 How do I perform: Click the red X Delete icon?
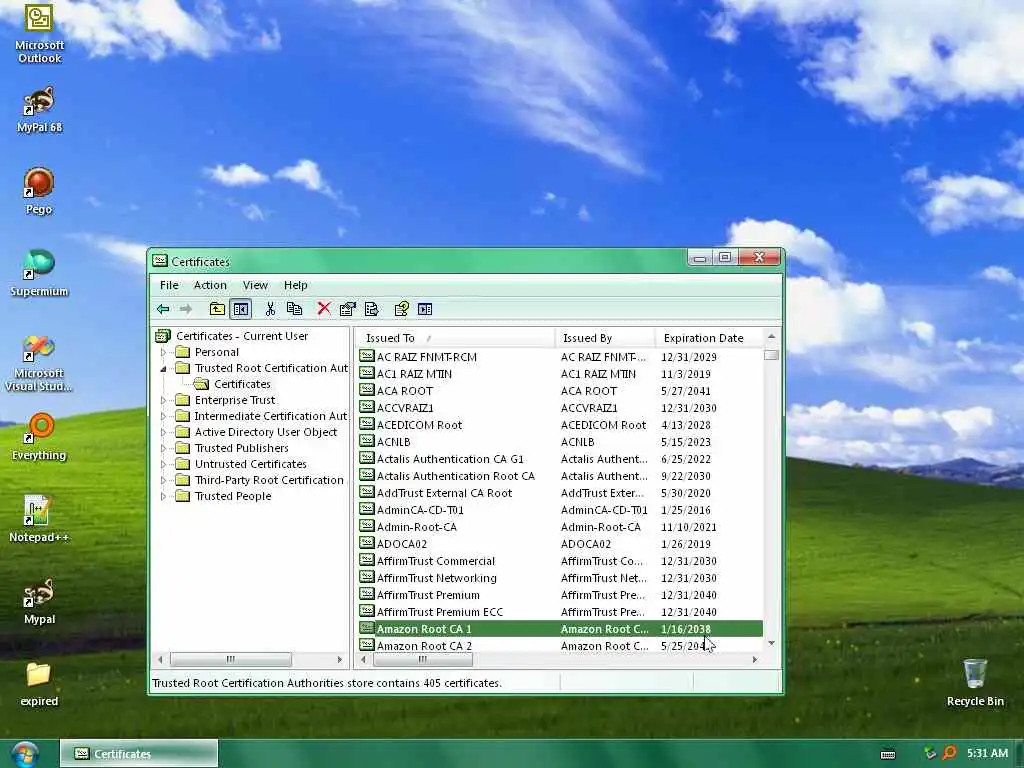323,308
